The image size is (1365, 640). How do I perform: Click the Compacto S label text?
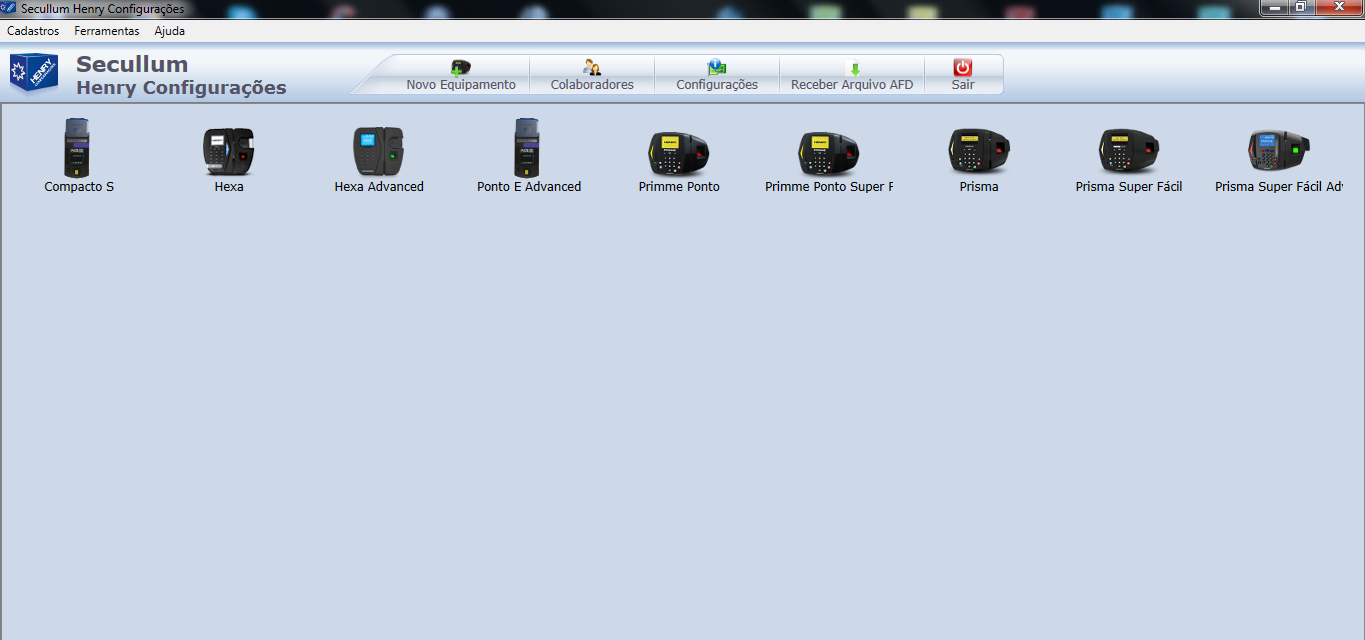point(79,186)
